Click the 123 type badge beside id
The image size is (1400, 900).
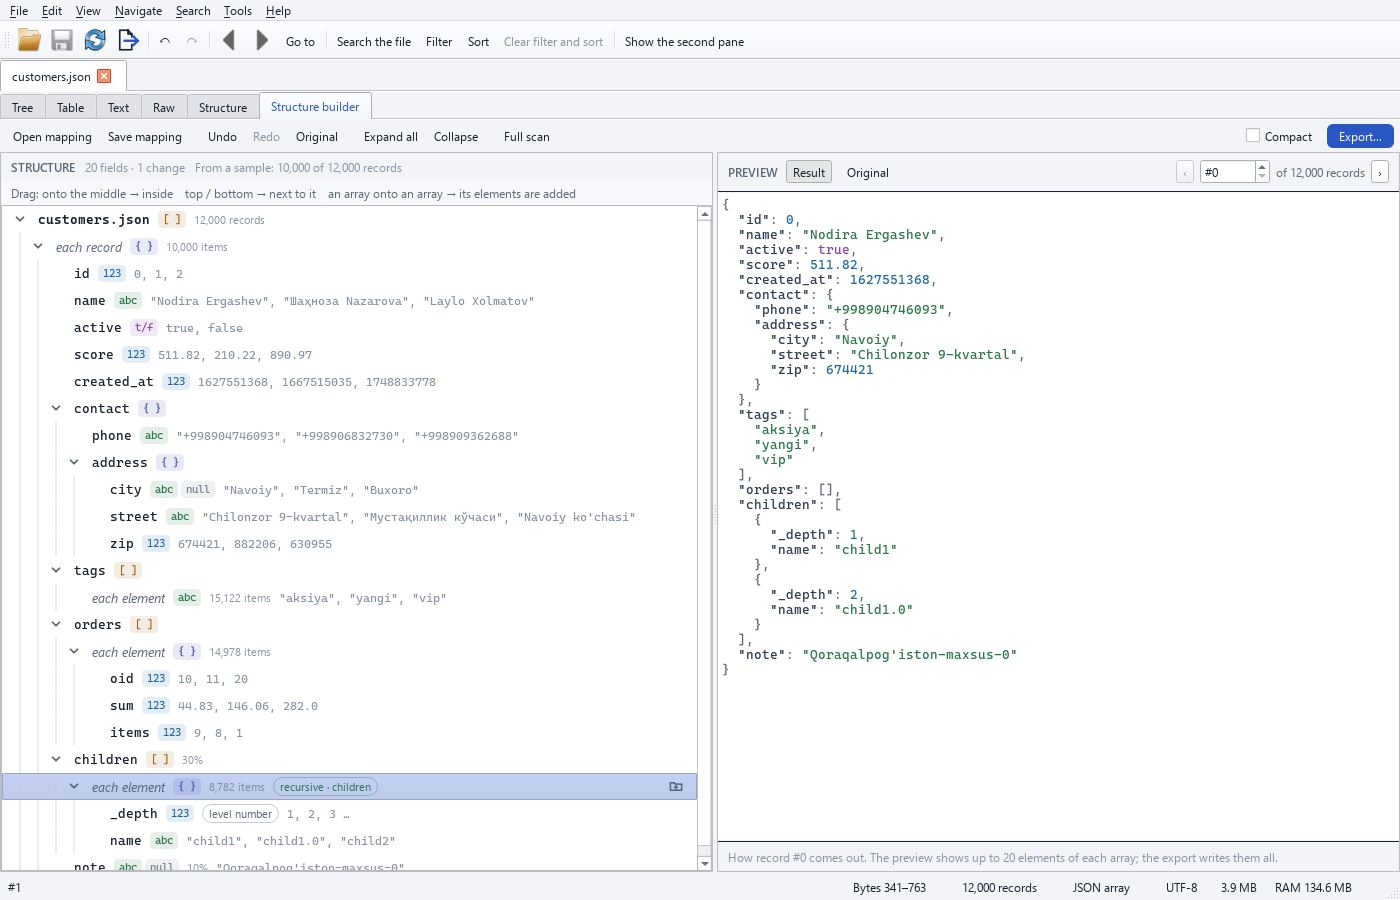[x=112, y=273]
